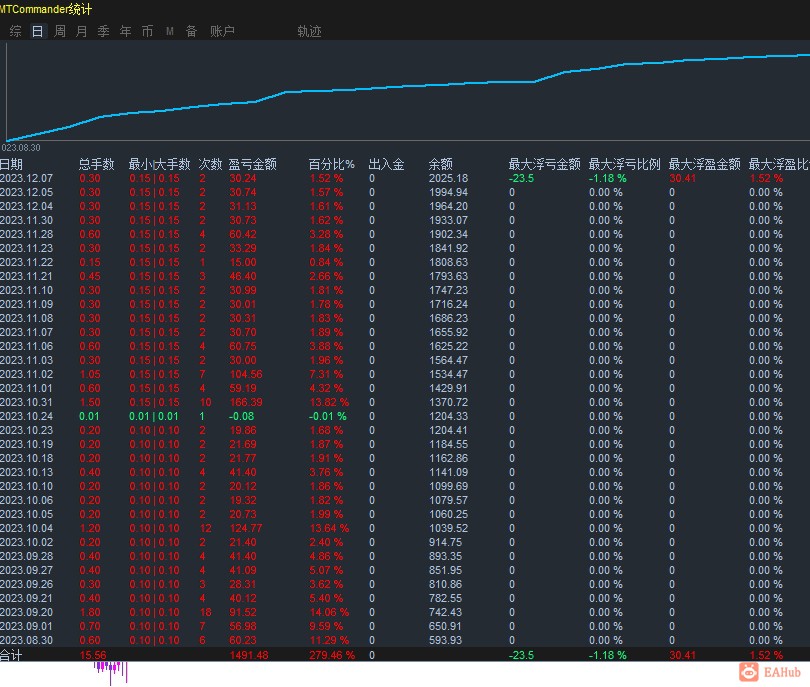This screenshot has width=810, height=687.
Task: Open the 备 notes tab
Action: [192, 32]
